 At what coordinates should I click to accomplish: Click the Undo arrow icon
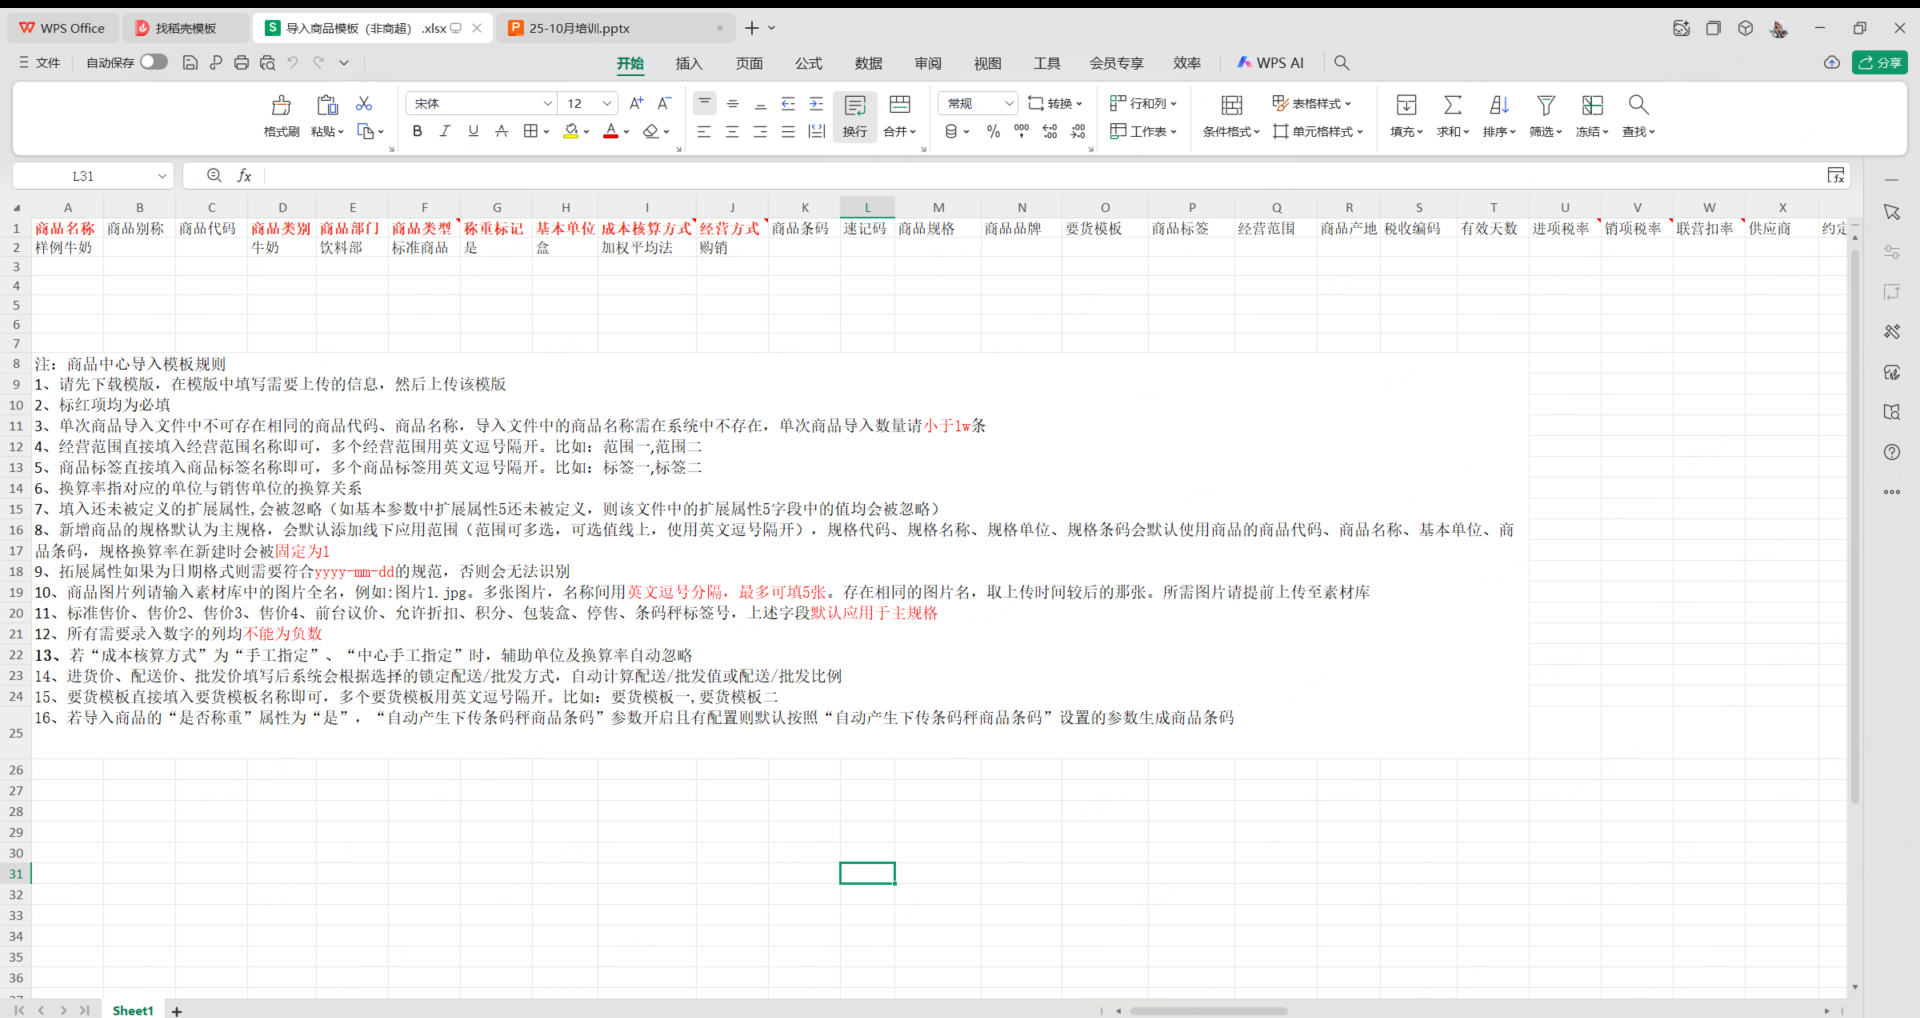tap(293, 63)
